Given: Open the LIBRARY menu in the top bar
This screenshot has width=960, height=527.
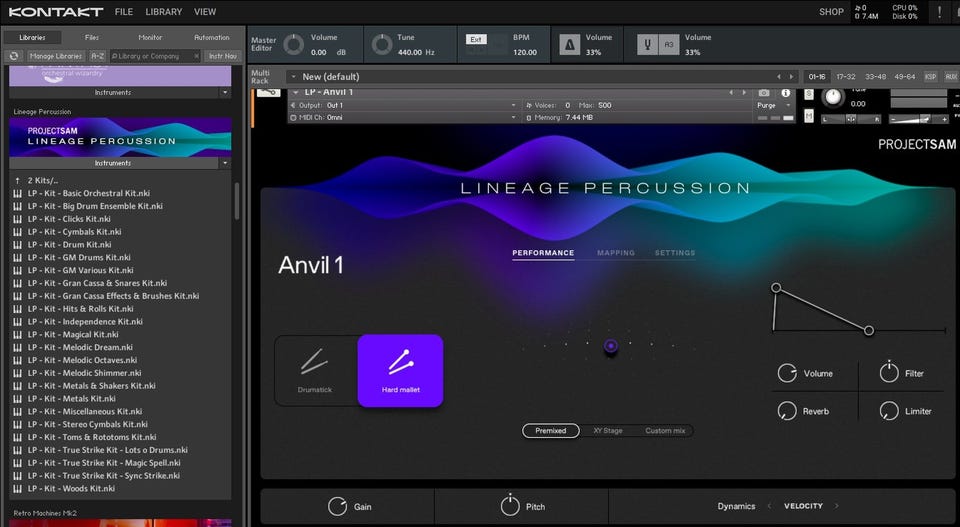Looking at the screenshot, I should click(x=163, y=12).
